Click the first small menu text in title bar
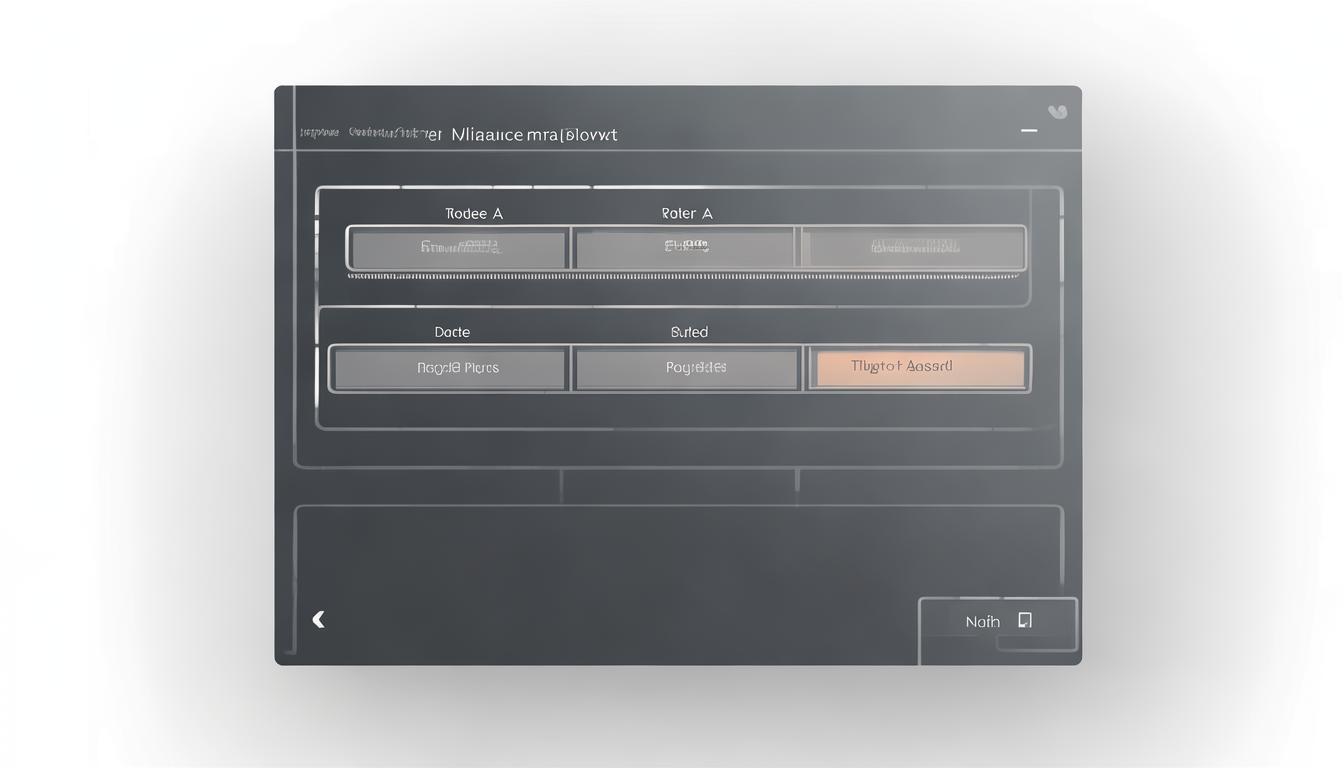 tap(319, 133)
